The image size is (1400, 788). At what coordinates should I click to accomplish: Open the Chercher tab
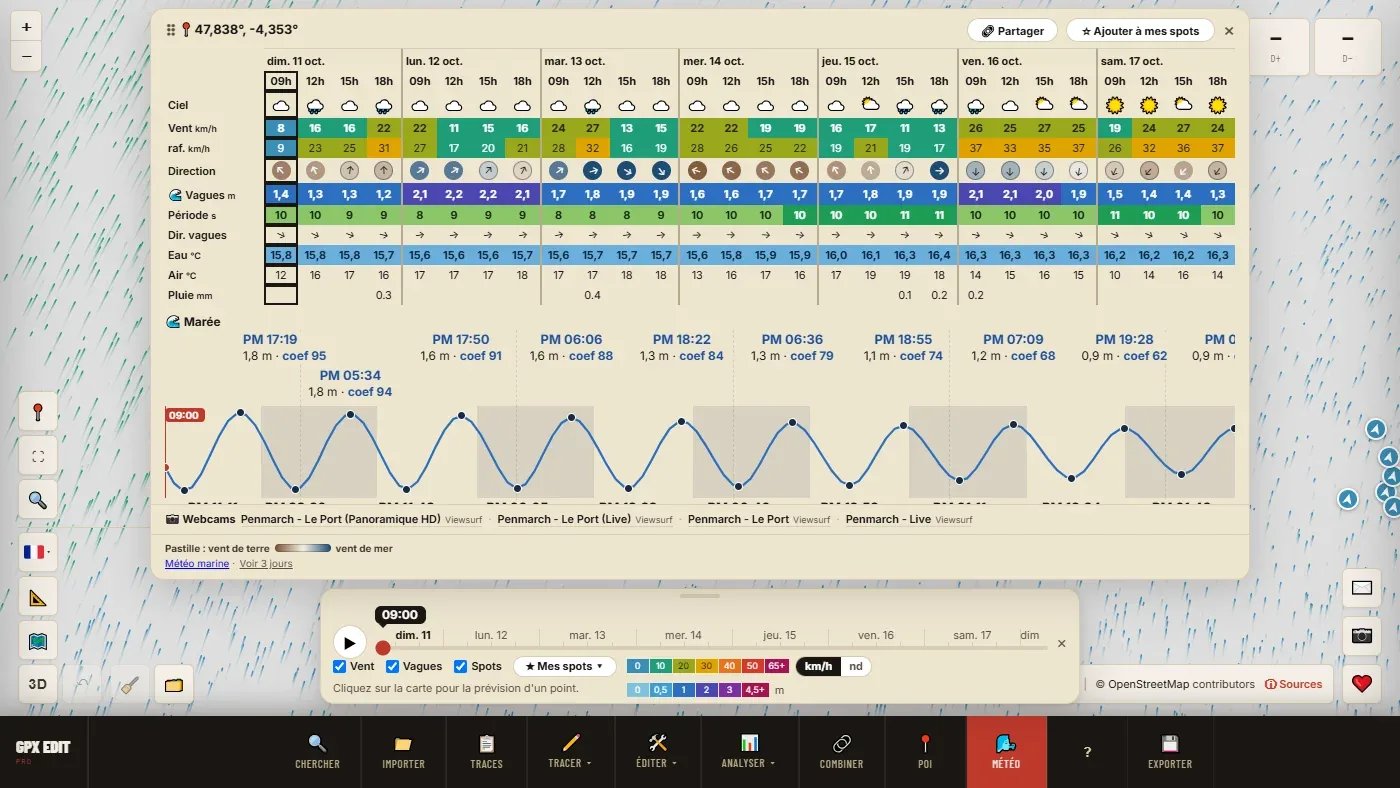[x=317, y=752]
